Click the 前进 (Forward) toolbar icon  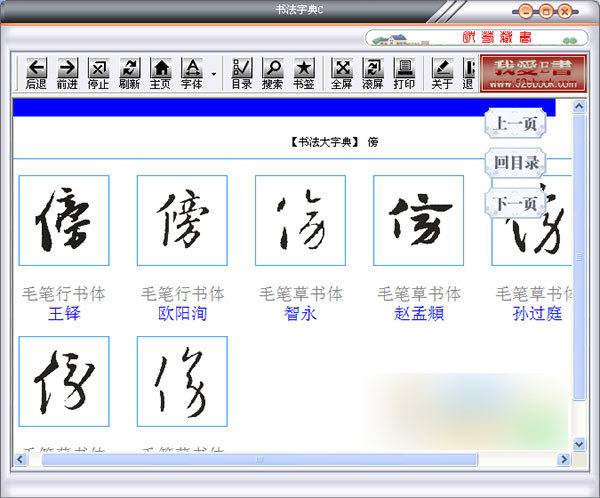click(x=67, y=74)
